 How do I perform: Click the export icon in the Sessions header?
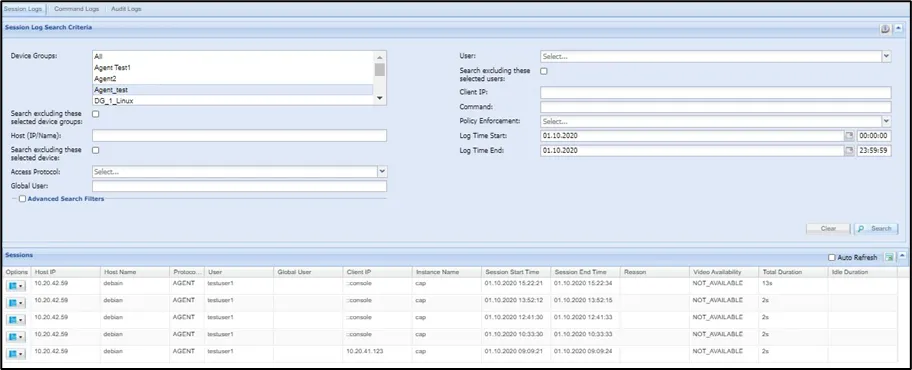(x=889, y=257)
